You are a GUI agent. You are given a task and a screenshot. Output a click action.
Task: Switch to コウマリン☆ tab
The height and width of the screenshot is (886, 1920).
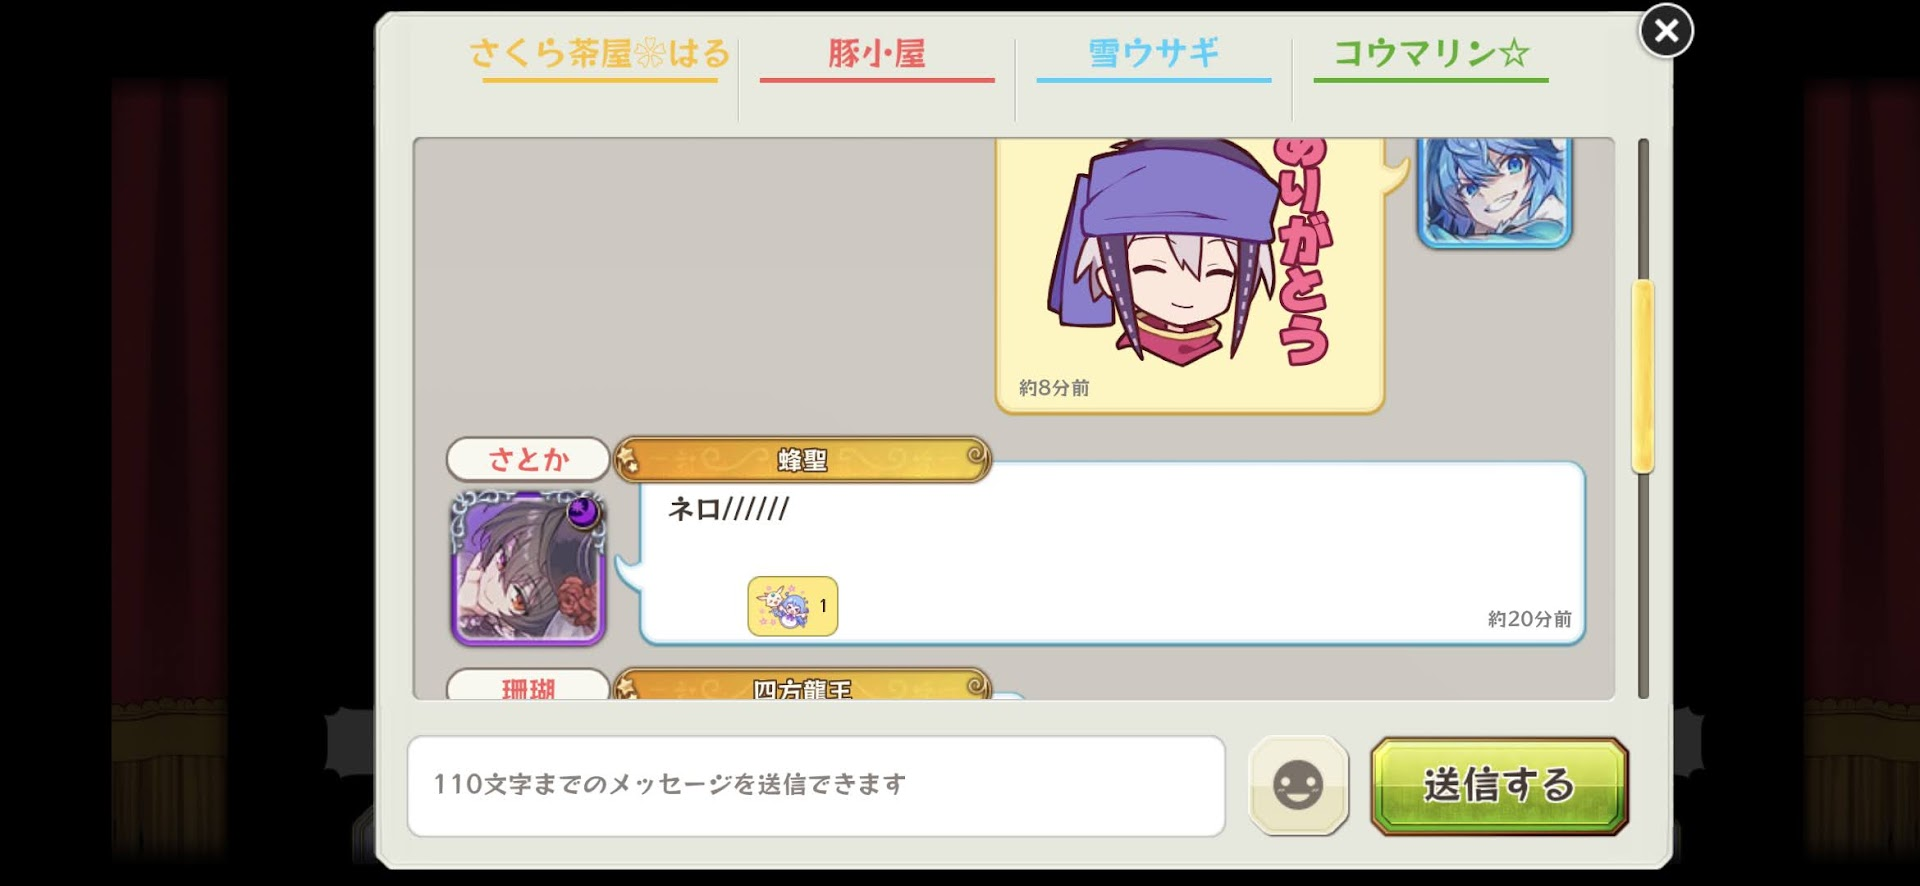(1431, 55)
